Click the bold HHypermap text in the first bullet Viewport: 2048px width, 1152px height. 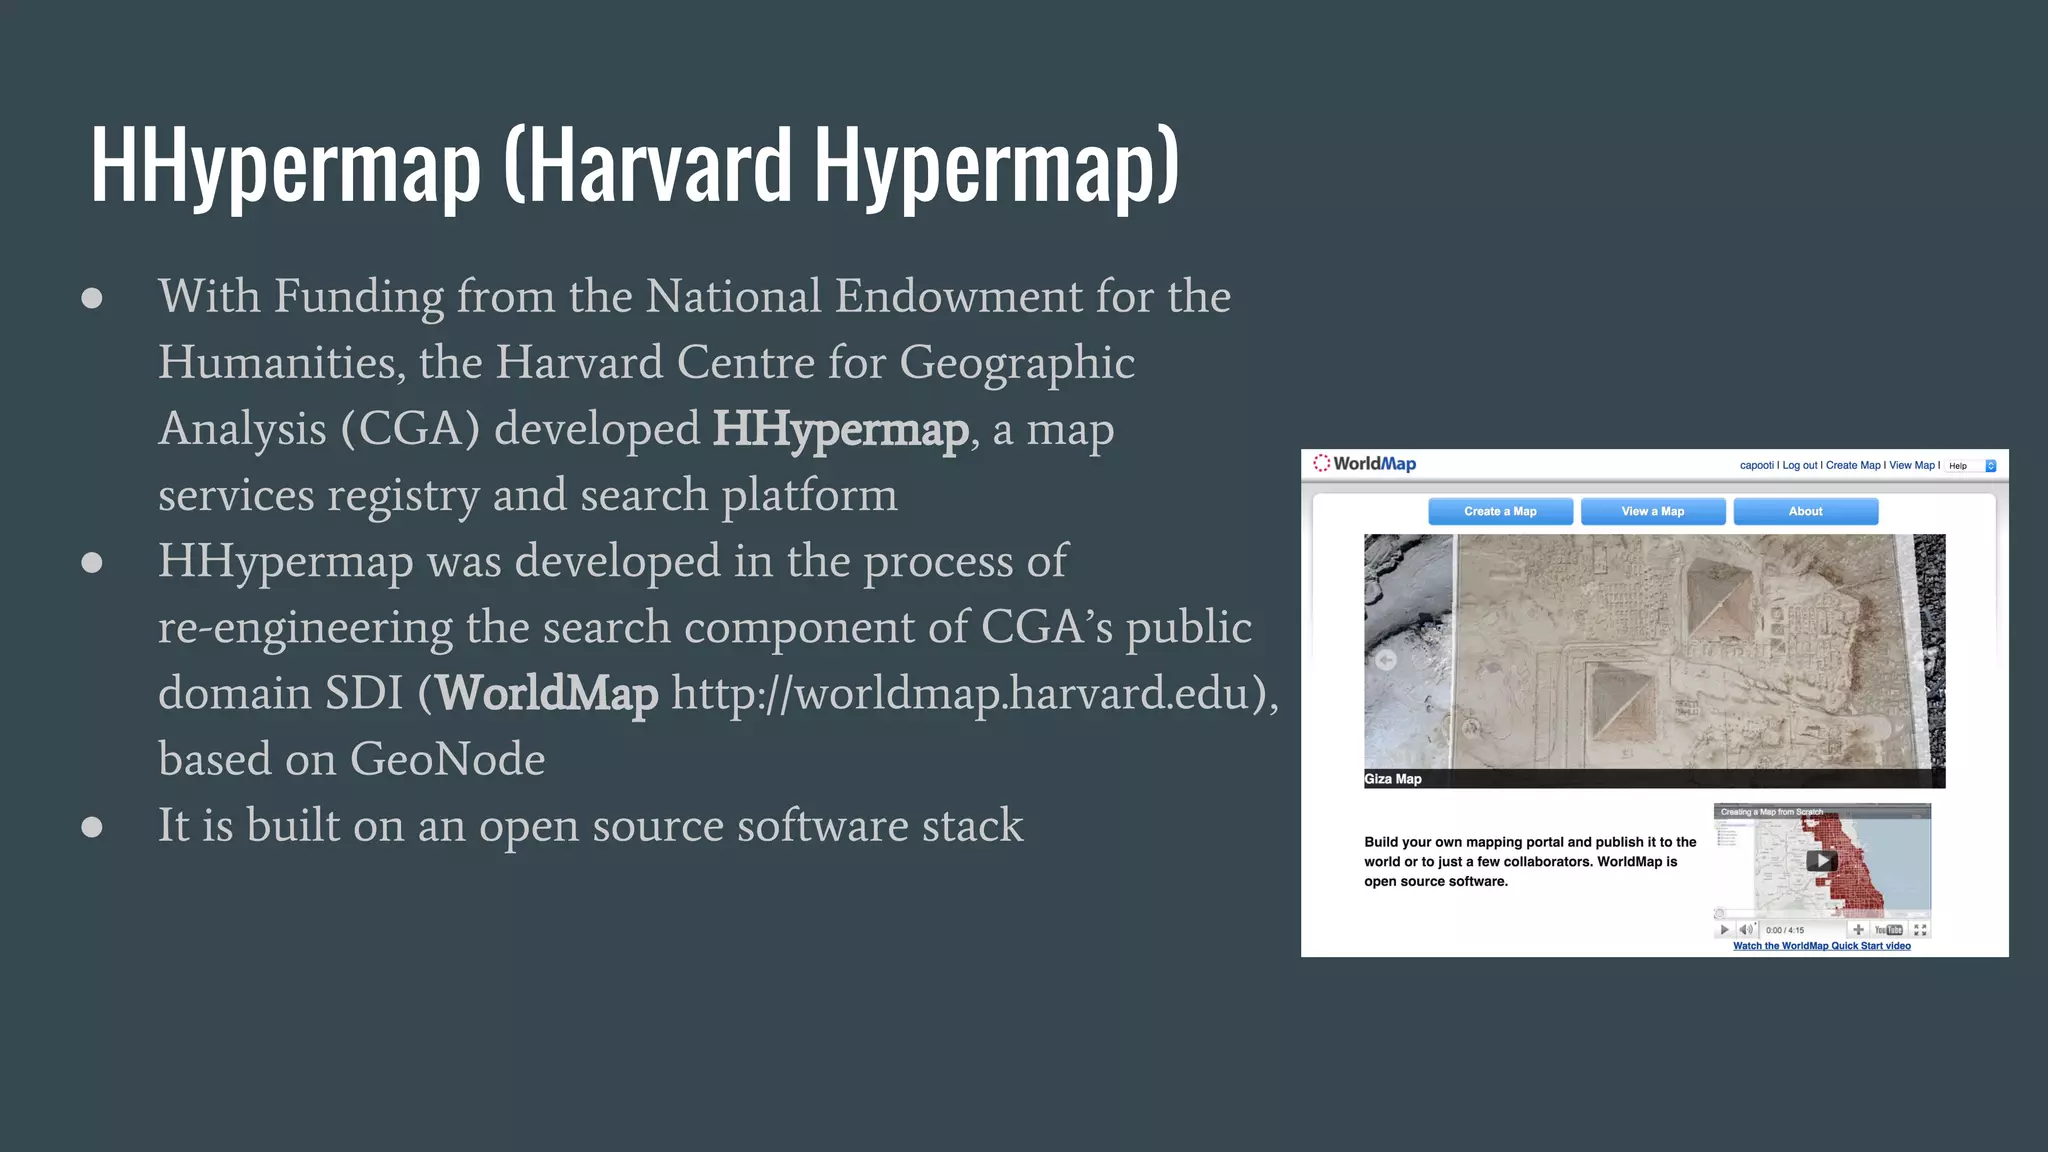tap(840, 430)
